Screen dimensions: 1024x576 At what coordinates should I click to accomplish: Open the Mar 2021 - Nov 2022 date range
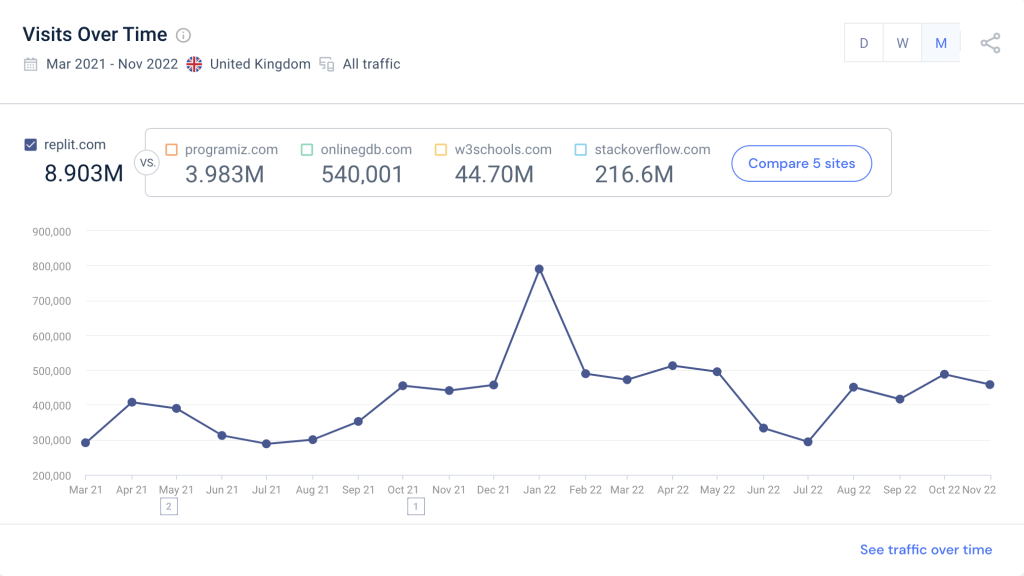[112, 64]
